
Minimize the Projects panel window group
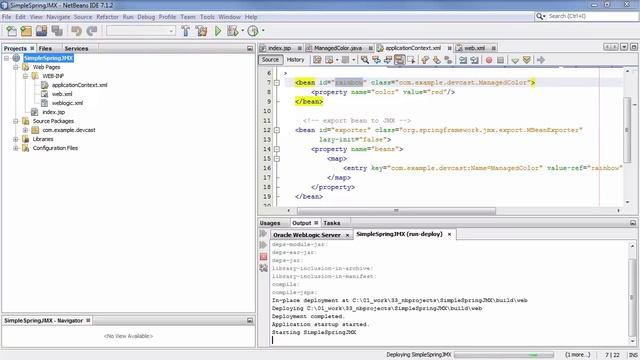coord(250,48)
